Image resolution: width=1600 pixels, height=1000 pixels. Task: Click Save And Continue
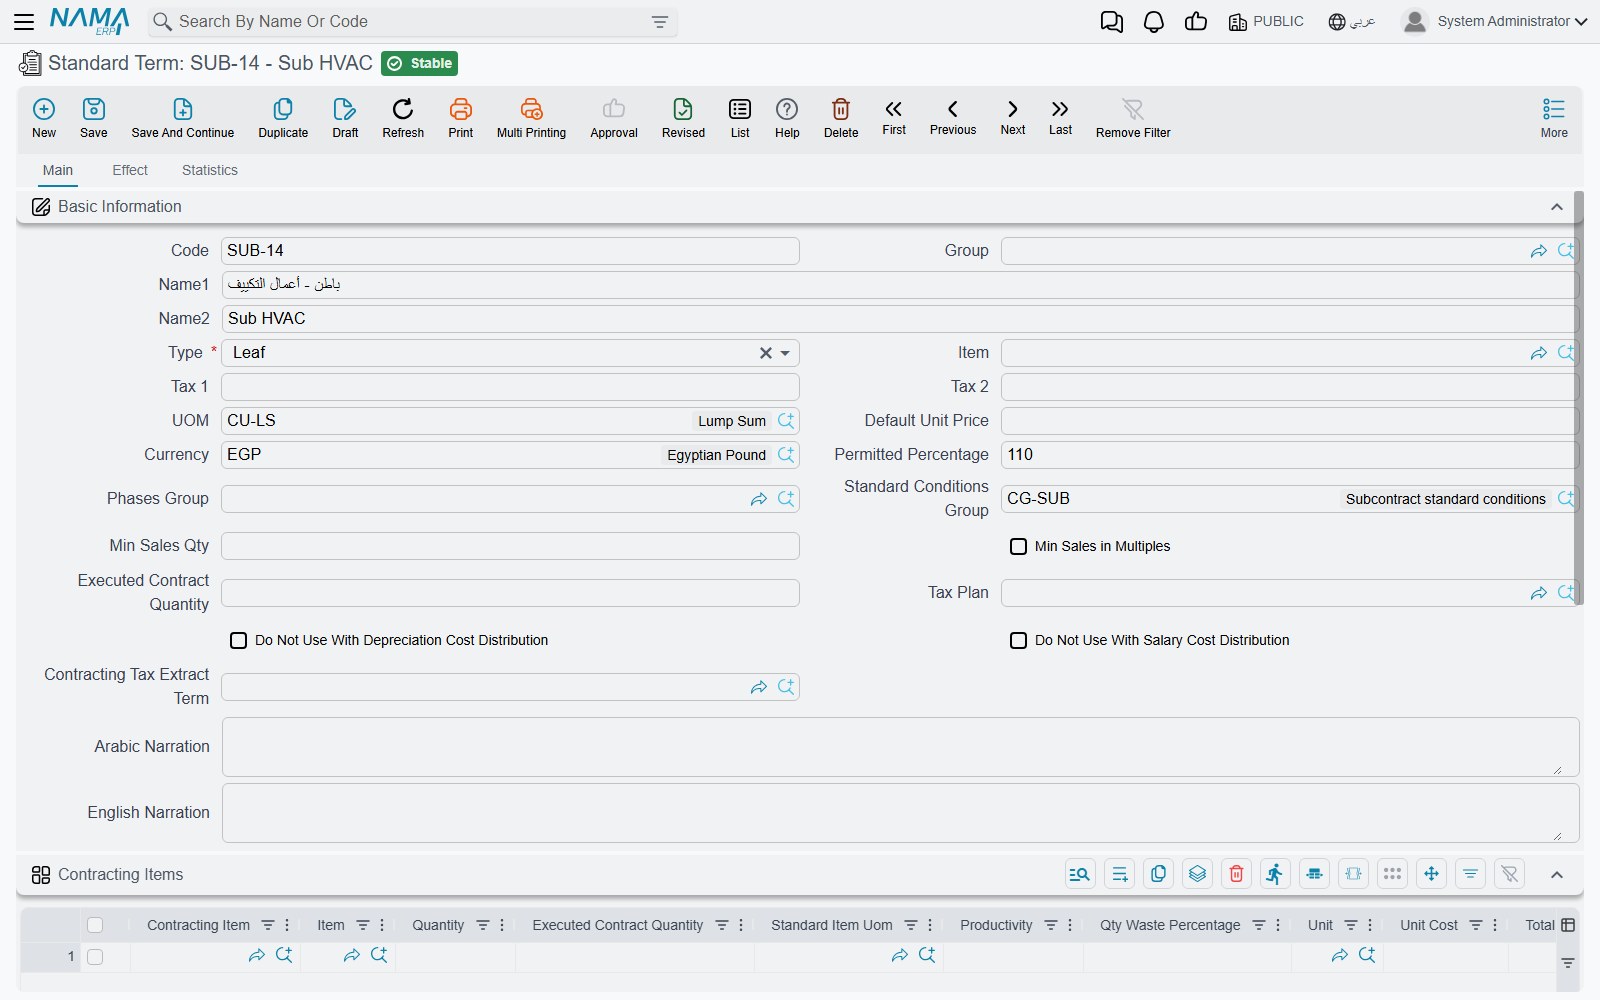(183, 118)
